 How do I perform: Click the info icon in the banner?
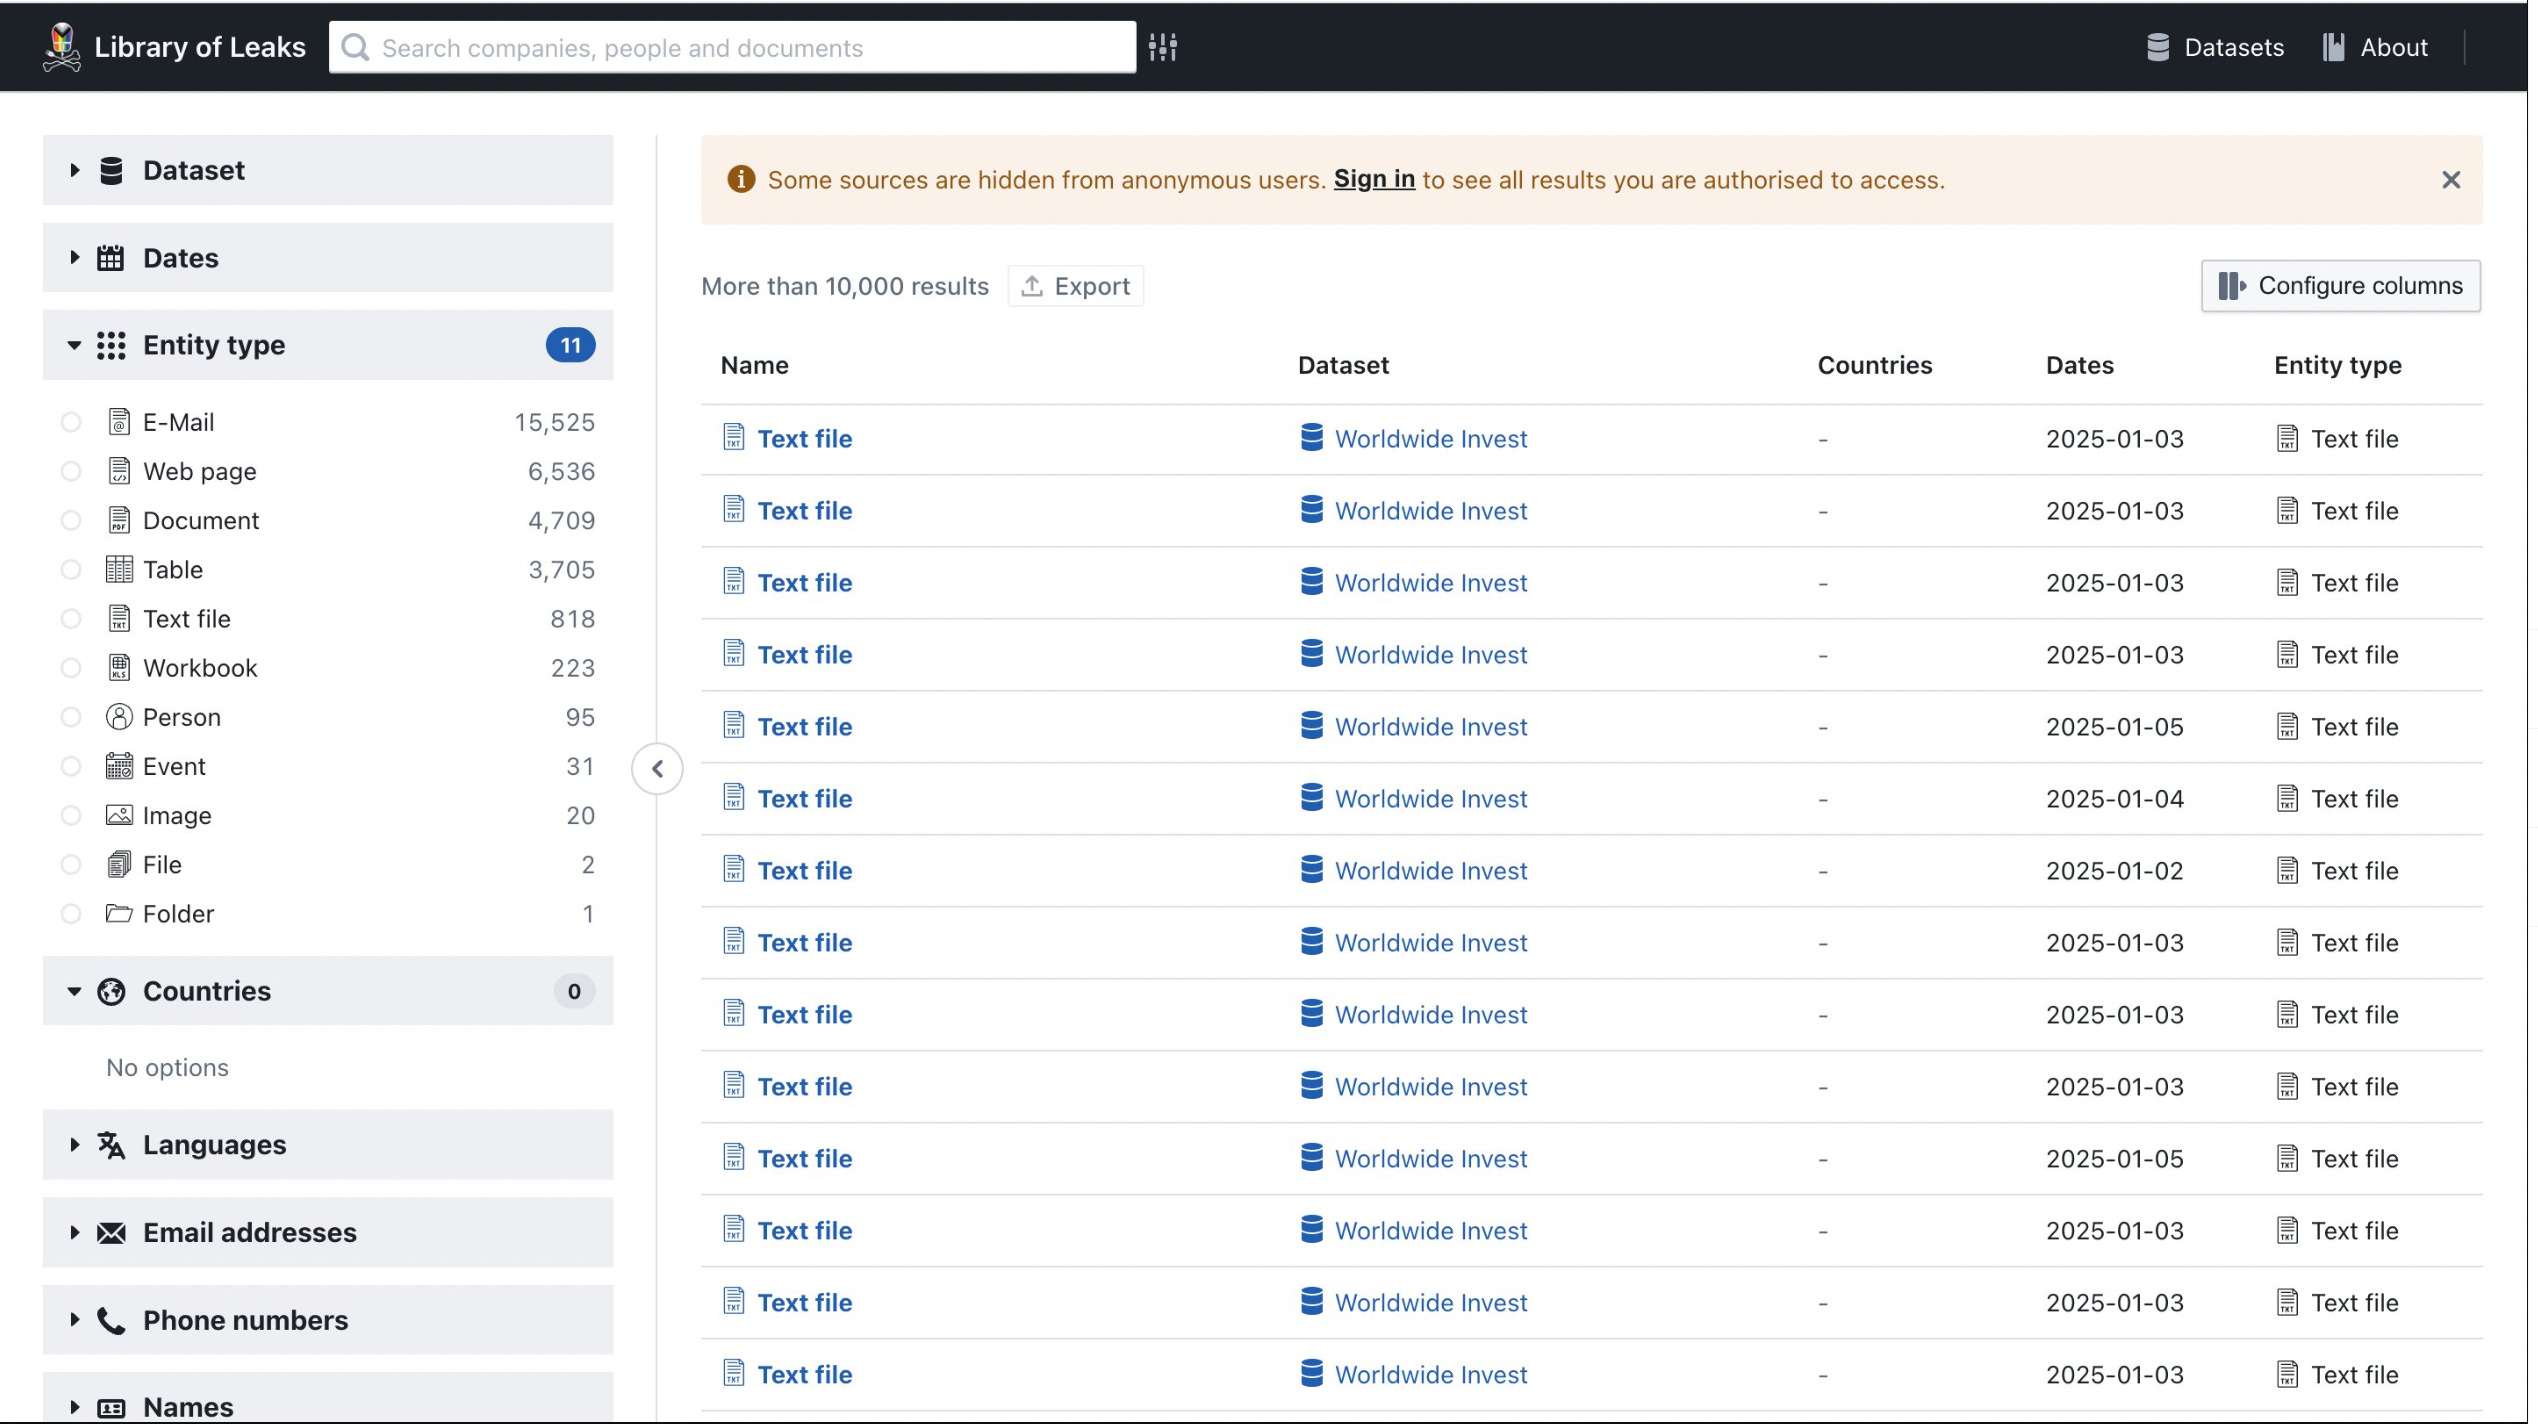(x=741, y=180)
